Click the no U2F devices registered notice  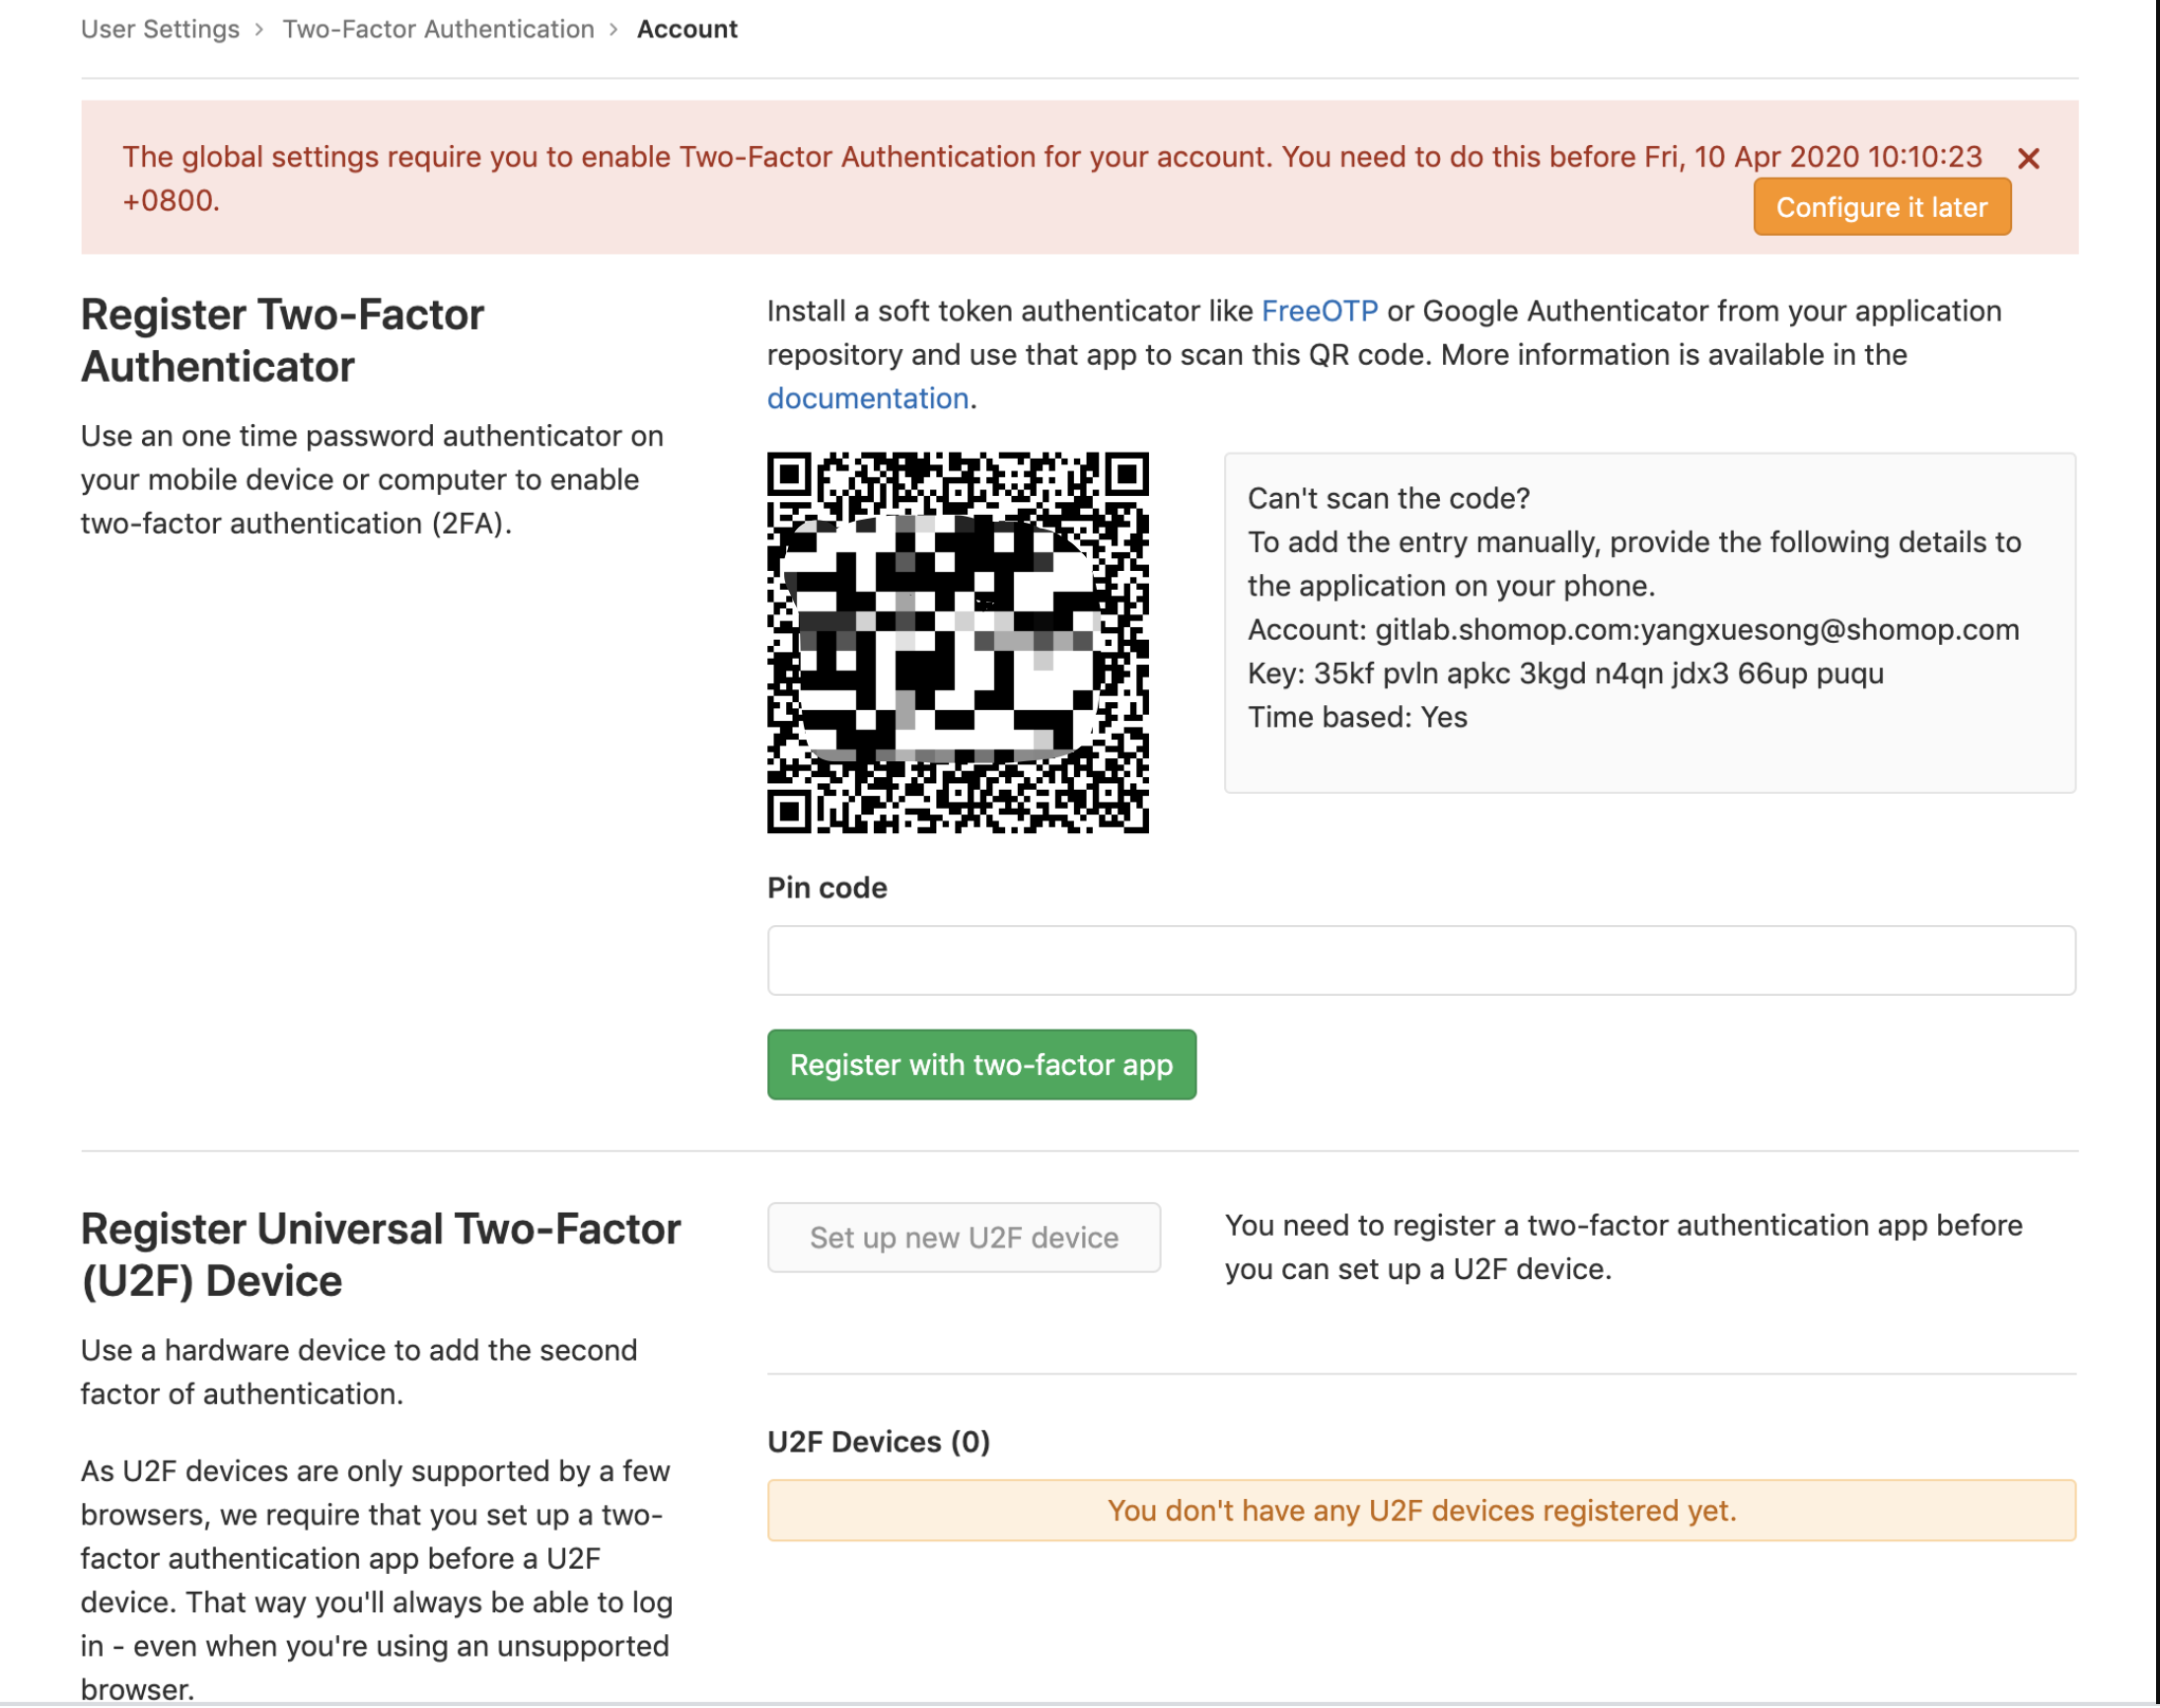(x=1420, y=1510)
